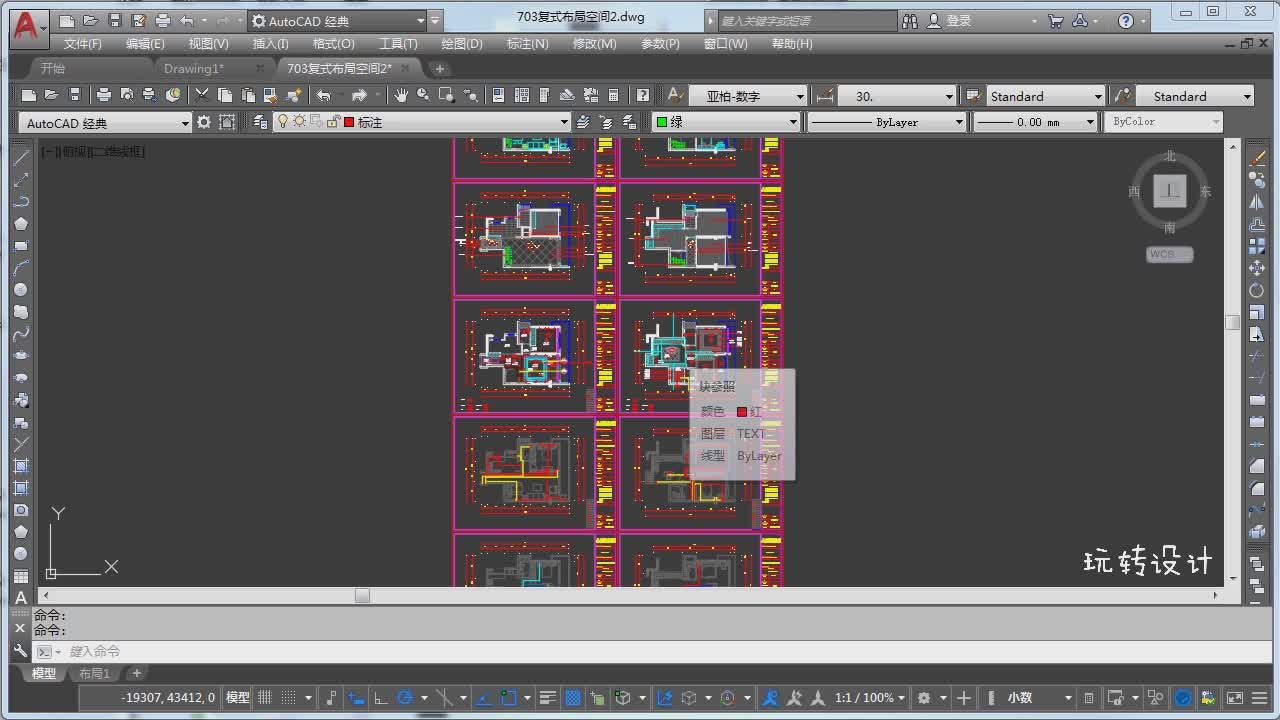Viewport: 1280px width, 720px height.
Task: Toggle transparency display in status bar
Action: (x=573, y=697)
